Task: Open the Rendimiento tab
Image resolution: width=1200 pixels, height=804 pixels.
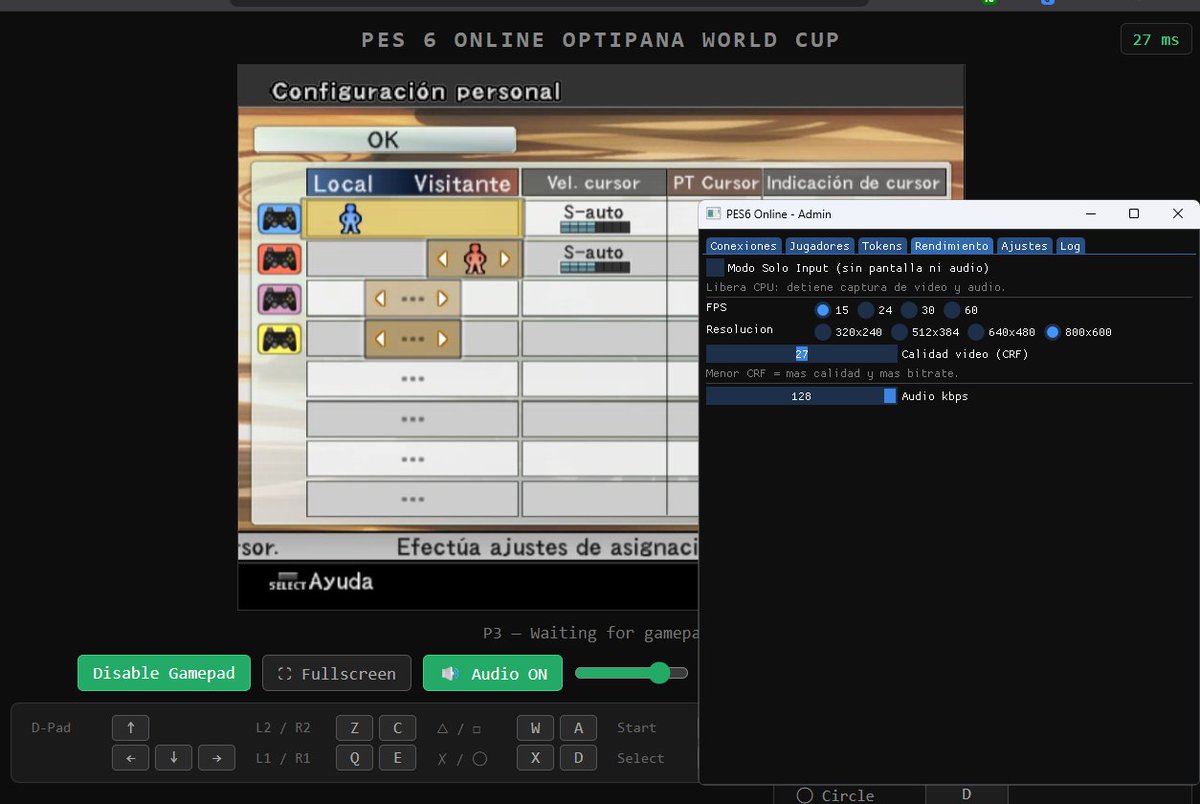Action: (x=951, y=246)
